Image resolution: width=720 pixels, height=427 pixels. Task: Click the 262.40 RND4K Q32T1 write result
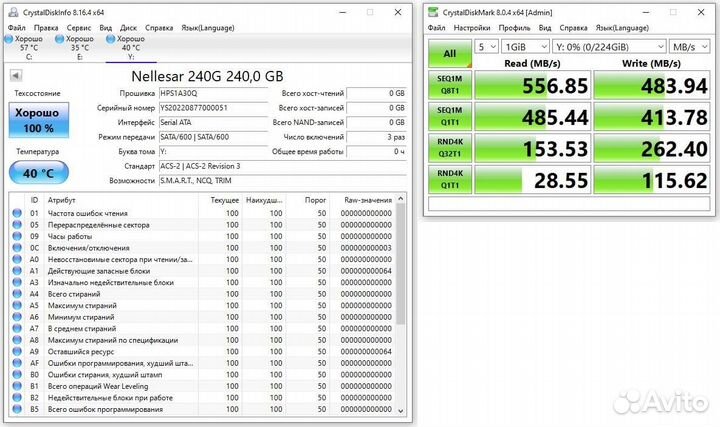click(652, 148)
